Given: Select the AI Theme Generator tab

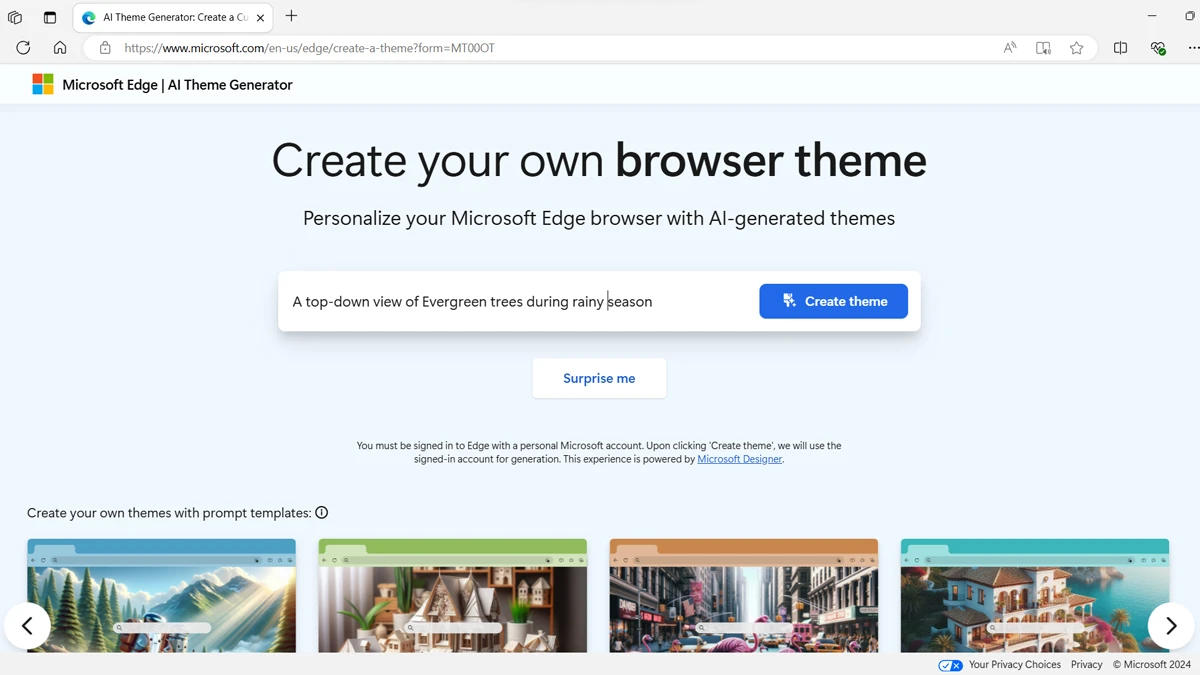Looking at the screenshot, I should coord(172,18).
